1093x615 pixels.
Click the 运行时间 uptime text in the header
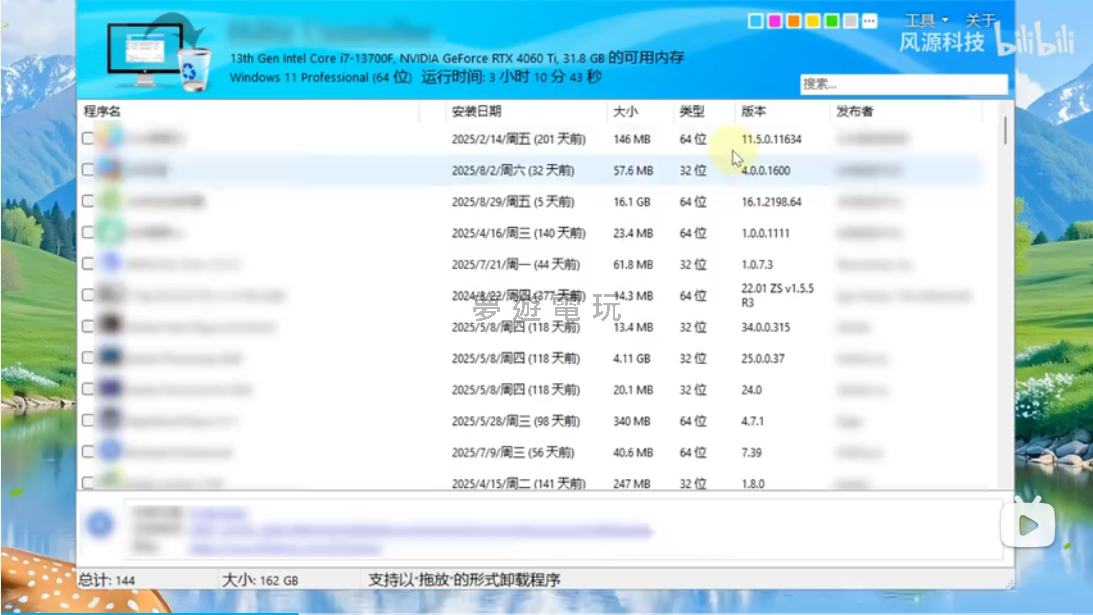pos(511,77)
